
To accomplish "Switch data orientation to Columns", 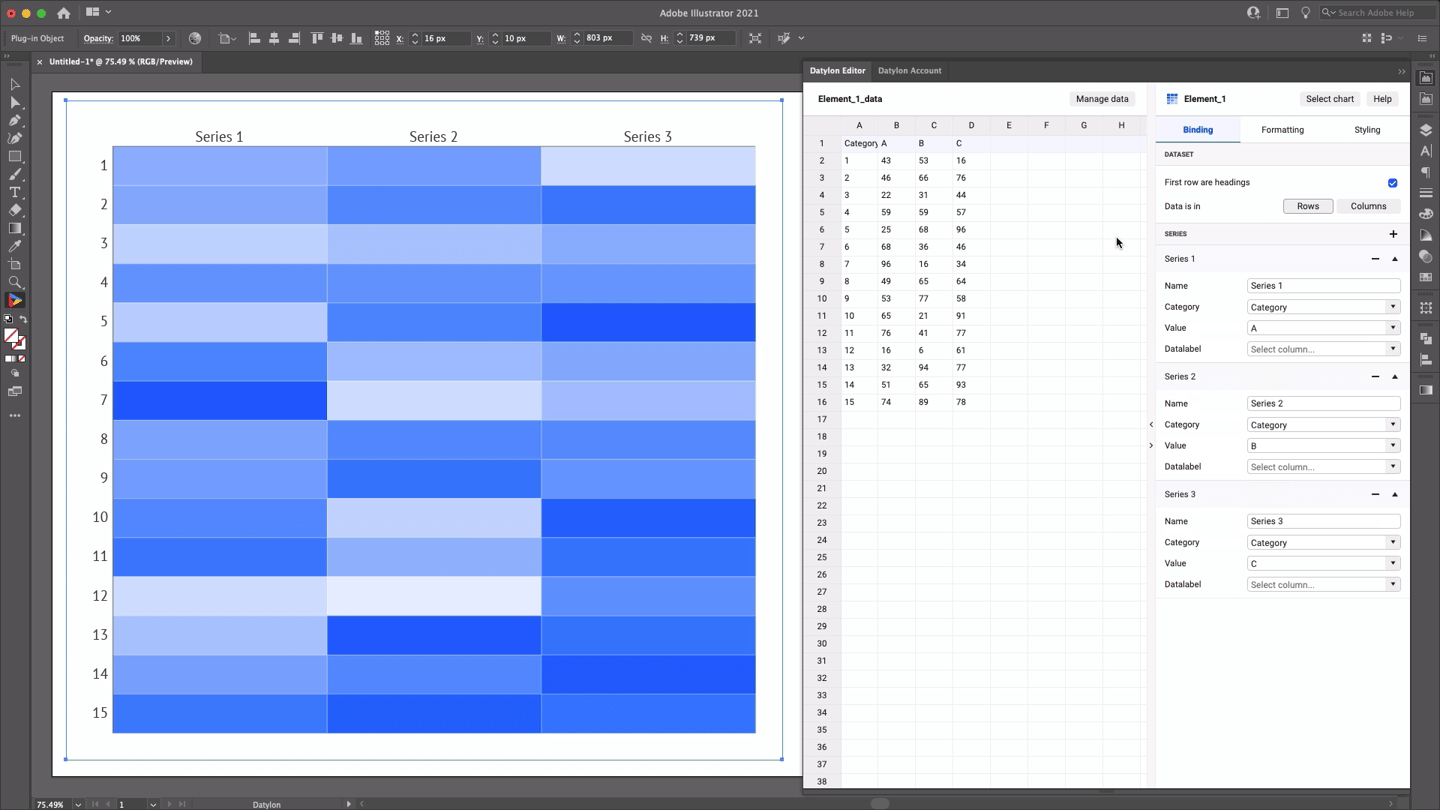I will [1368, 206].
